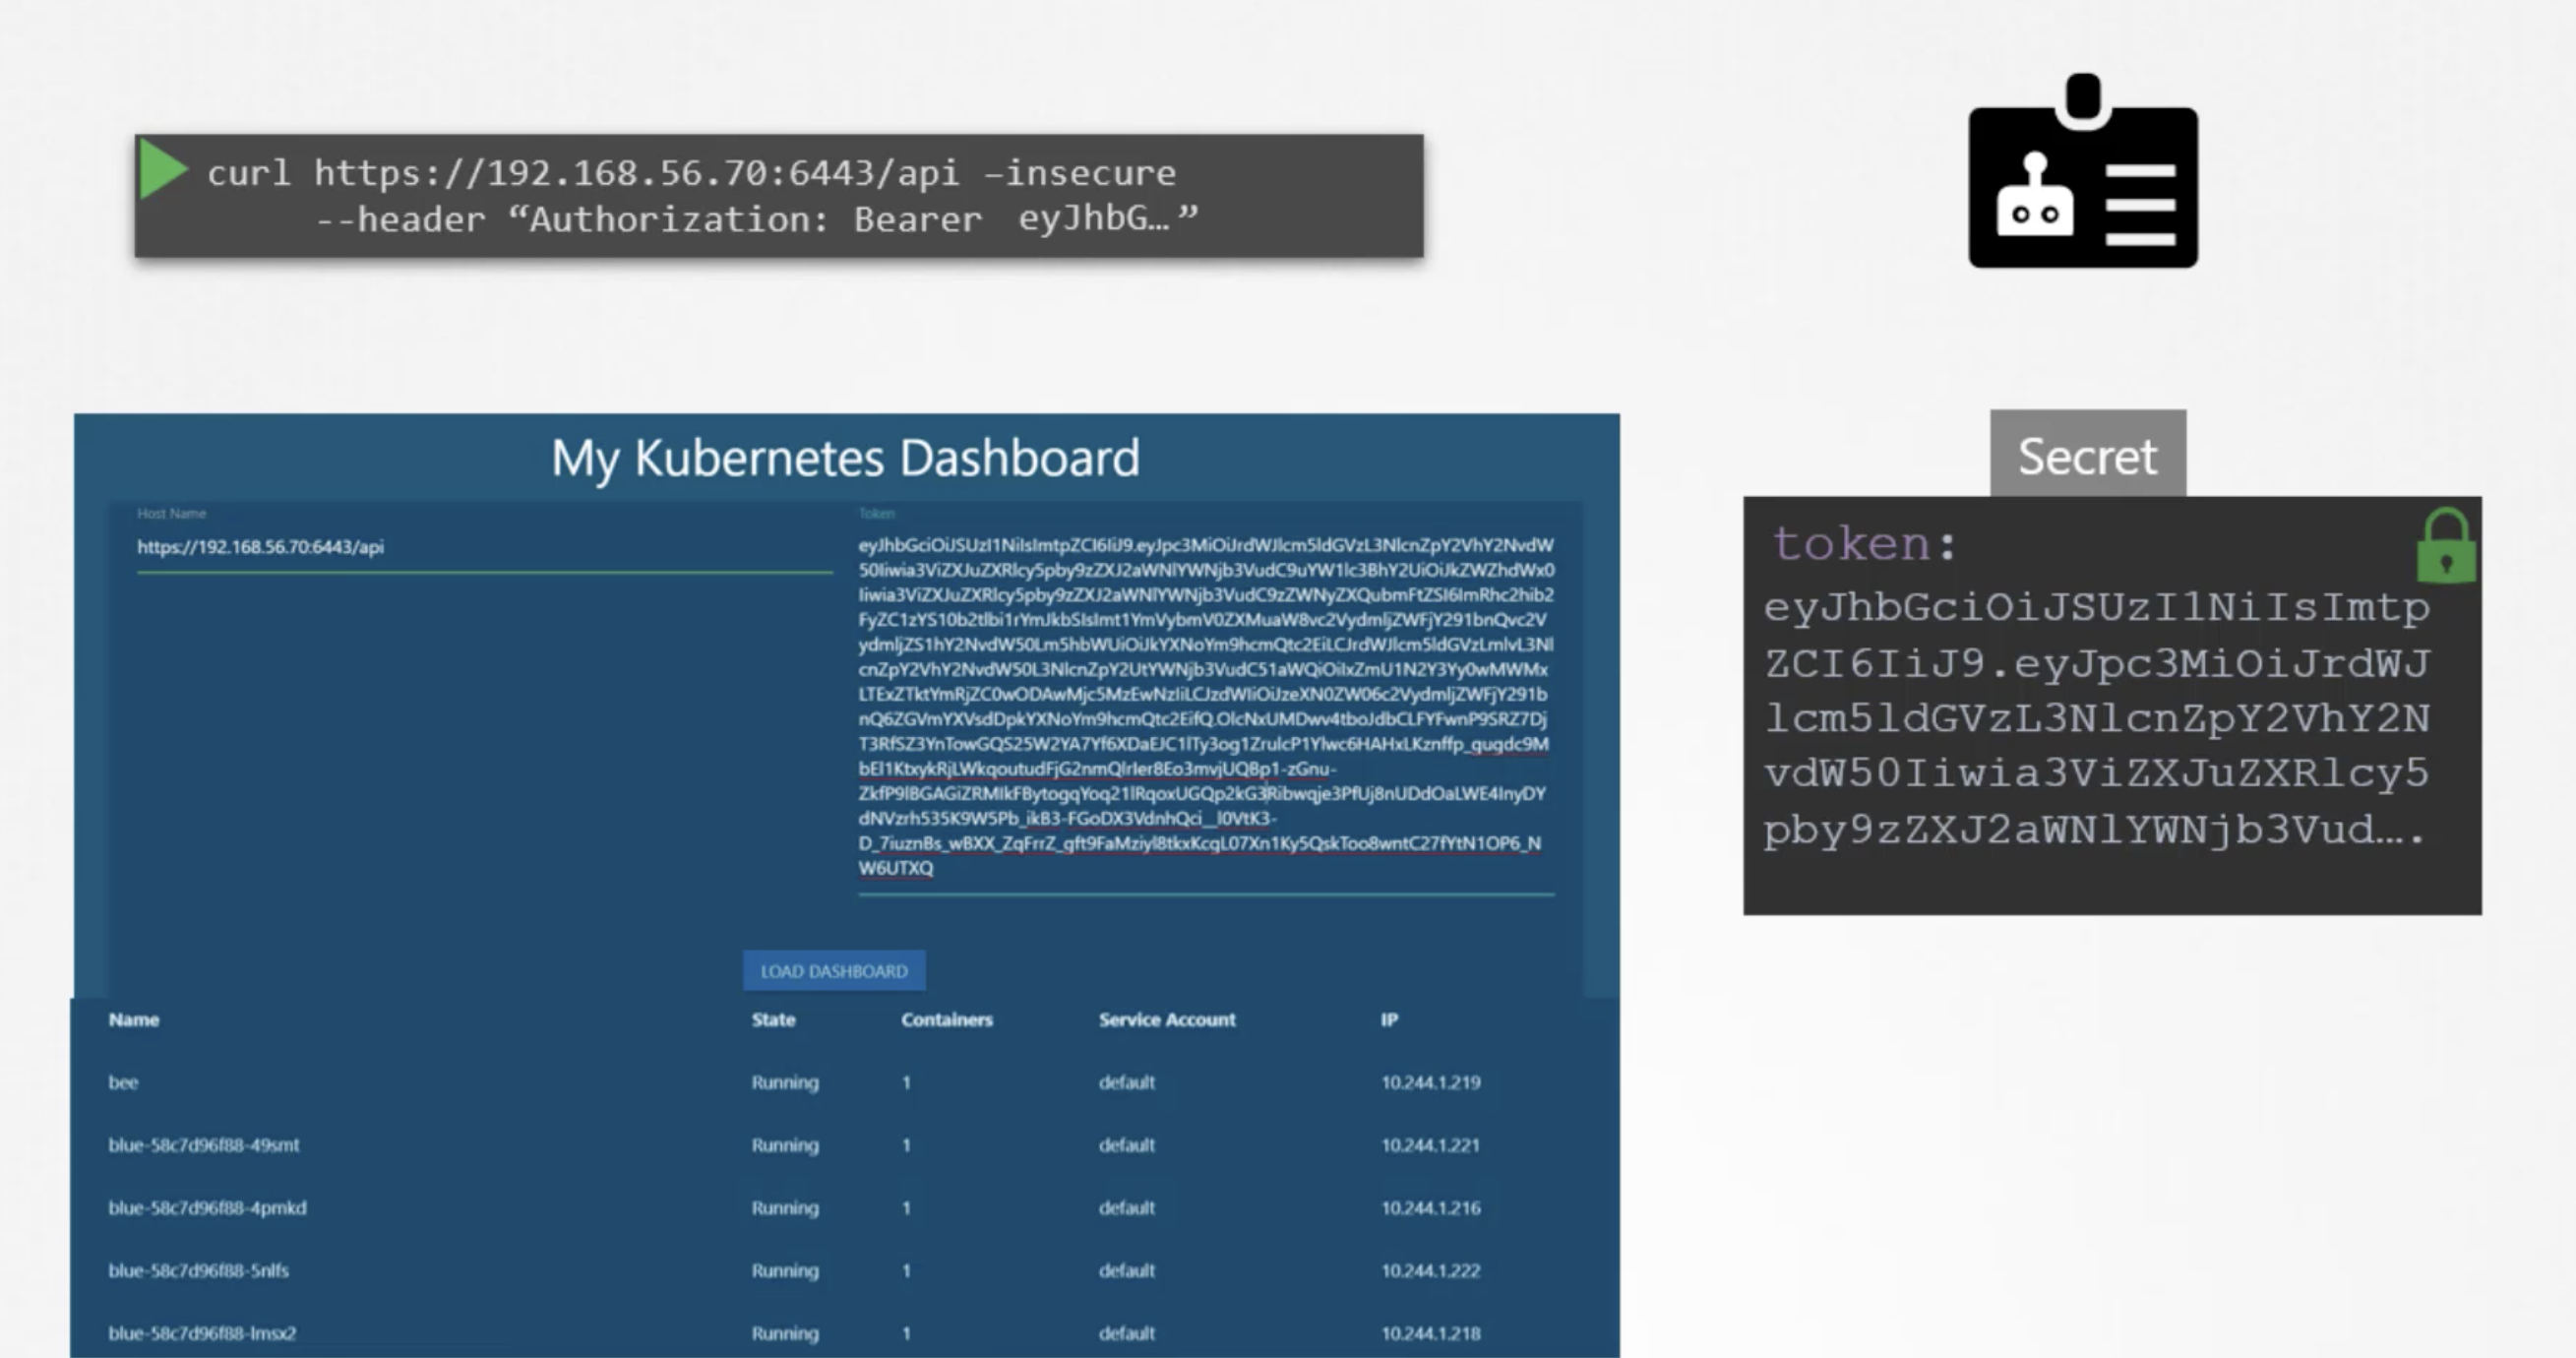
Task: Click 'default' service account in bee row
Action: click(x=1126, y=1083)
